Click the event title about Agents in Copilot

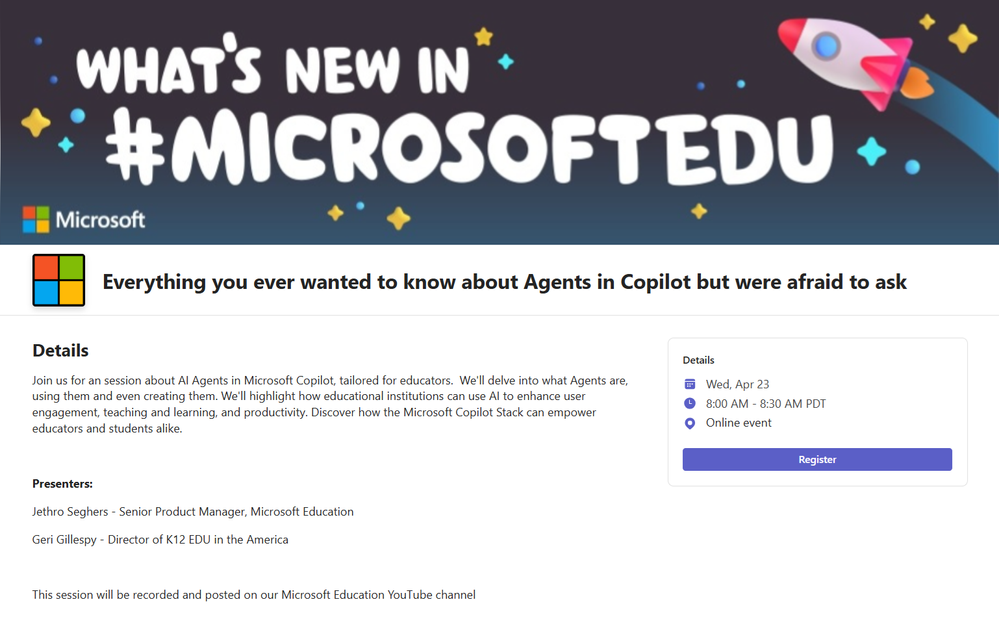[x=505, y=282]
